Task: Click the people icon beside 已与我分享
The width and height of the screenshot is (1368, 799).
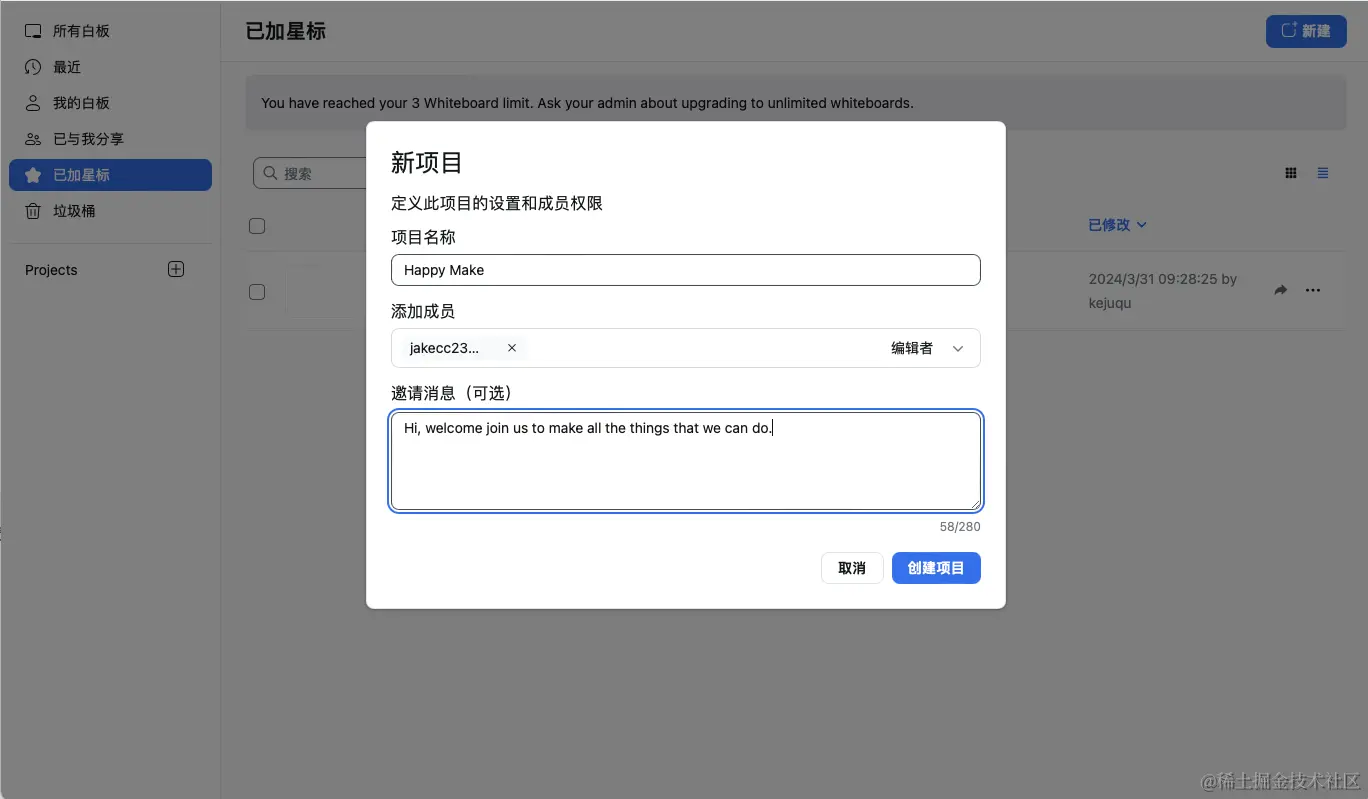Action: point(33,139)
